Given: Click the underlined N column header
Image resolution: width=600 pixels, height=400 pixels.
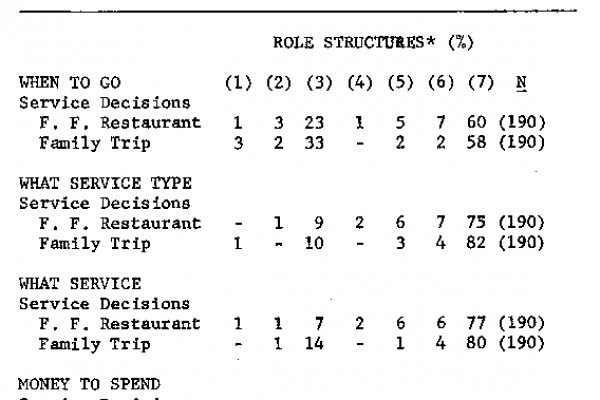Looking at the screenshot, I should (521, 83).
